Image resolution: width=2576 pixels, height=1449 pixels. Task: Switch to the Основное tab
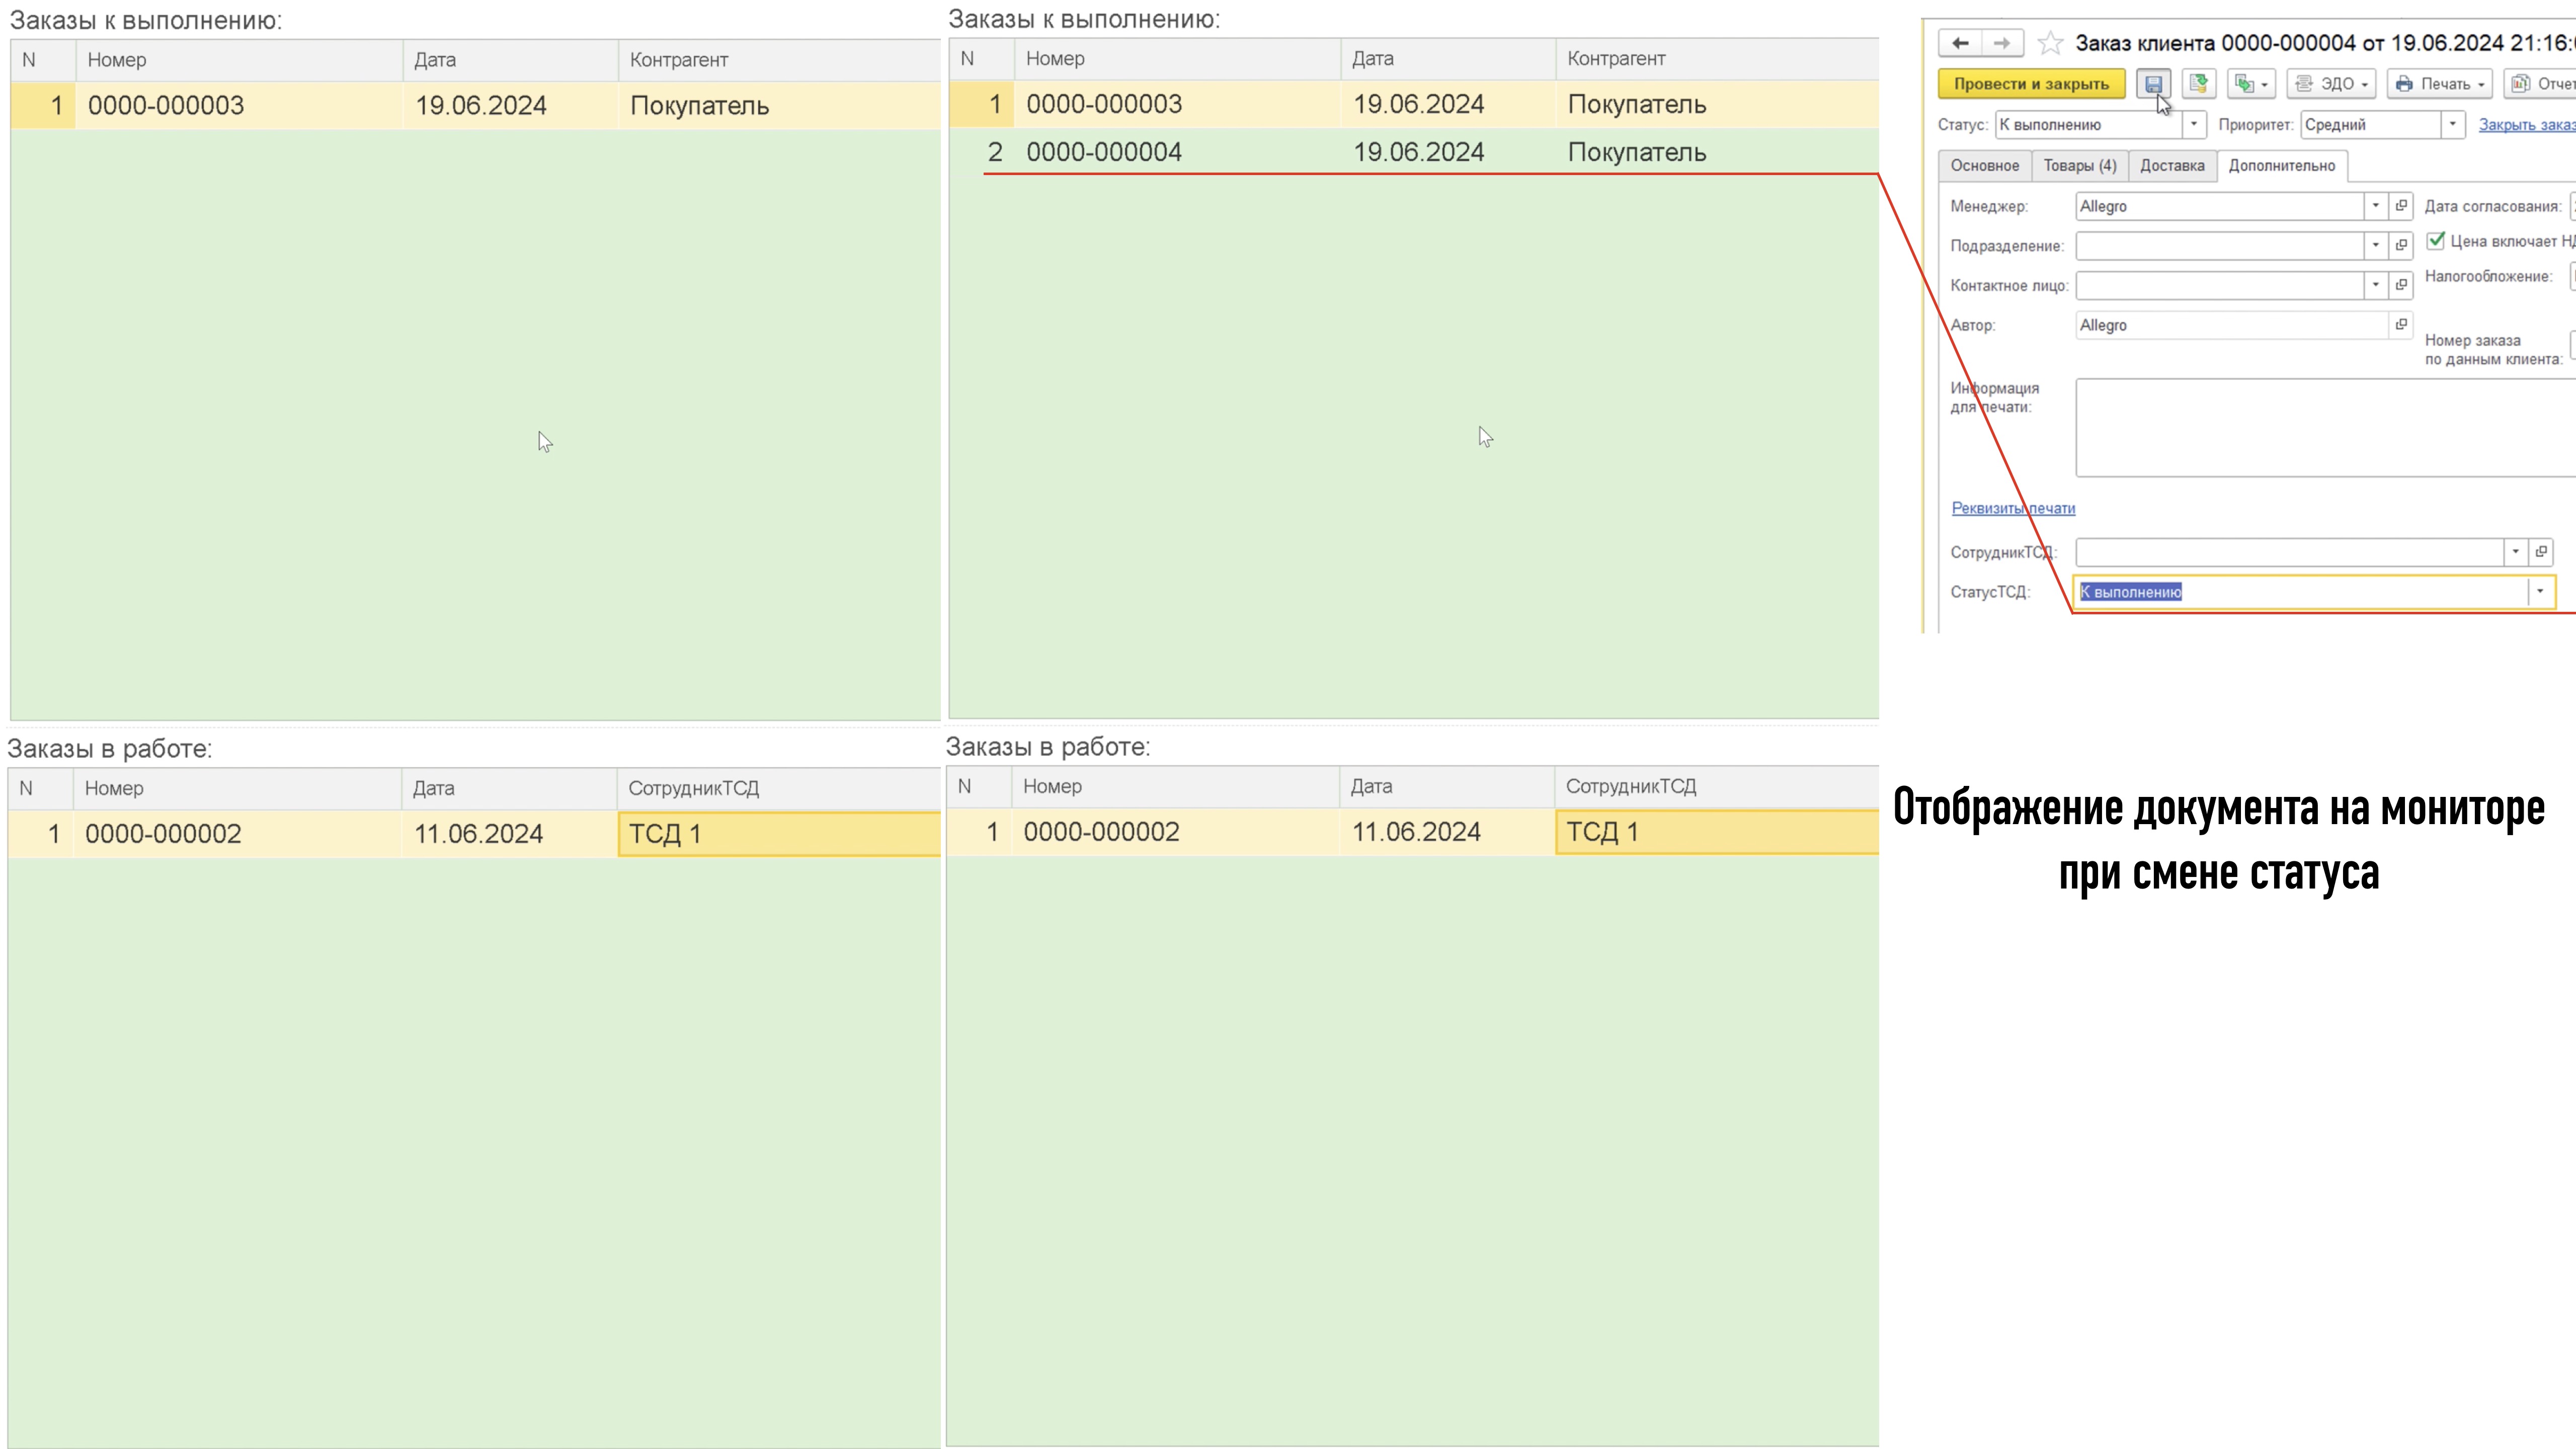point(1984,166)
